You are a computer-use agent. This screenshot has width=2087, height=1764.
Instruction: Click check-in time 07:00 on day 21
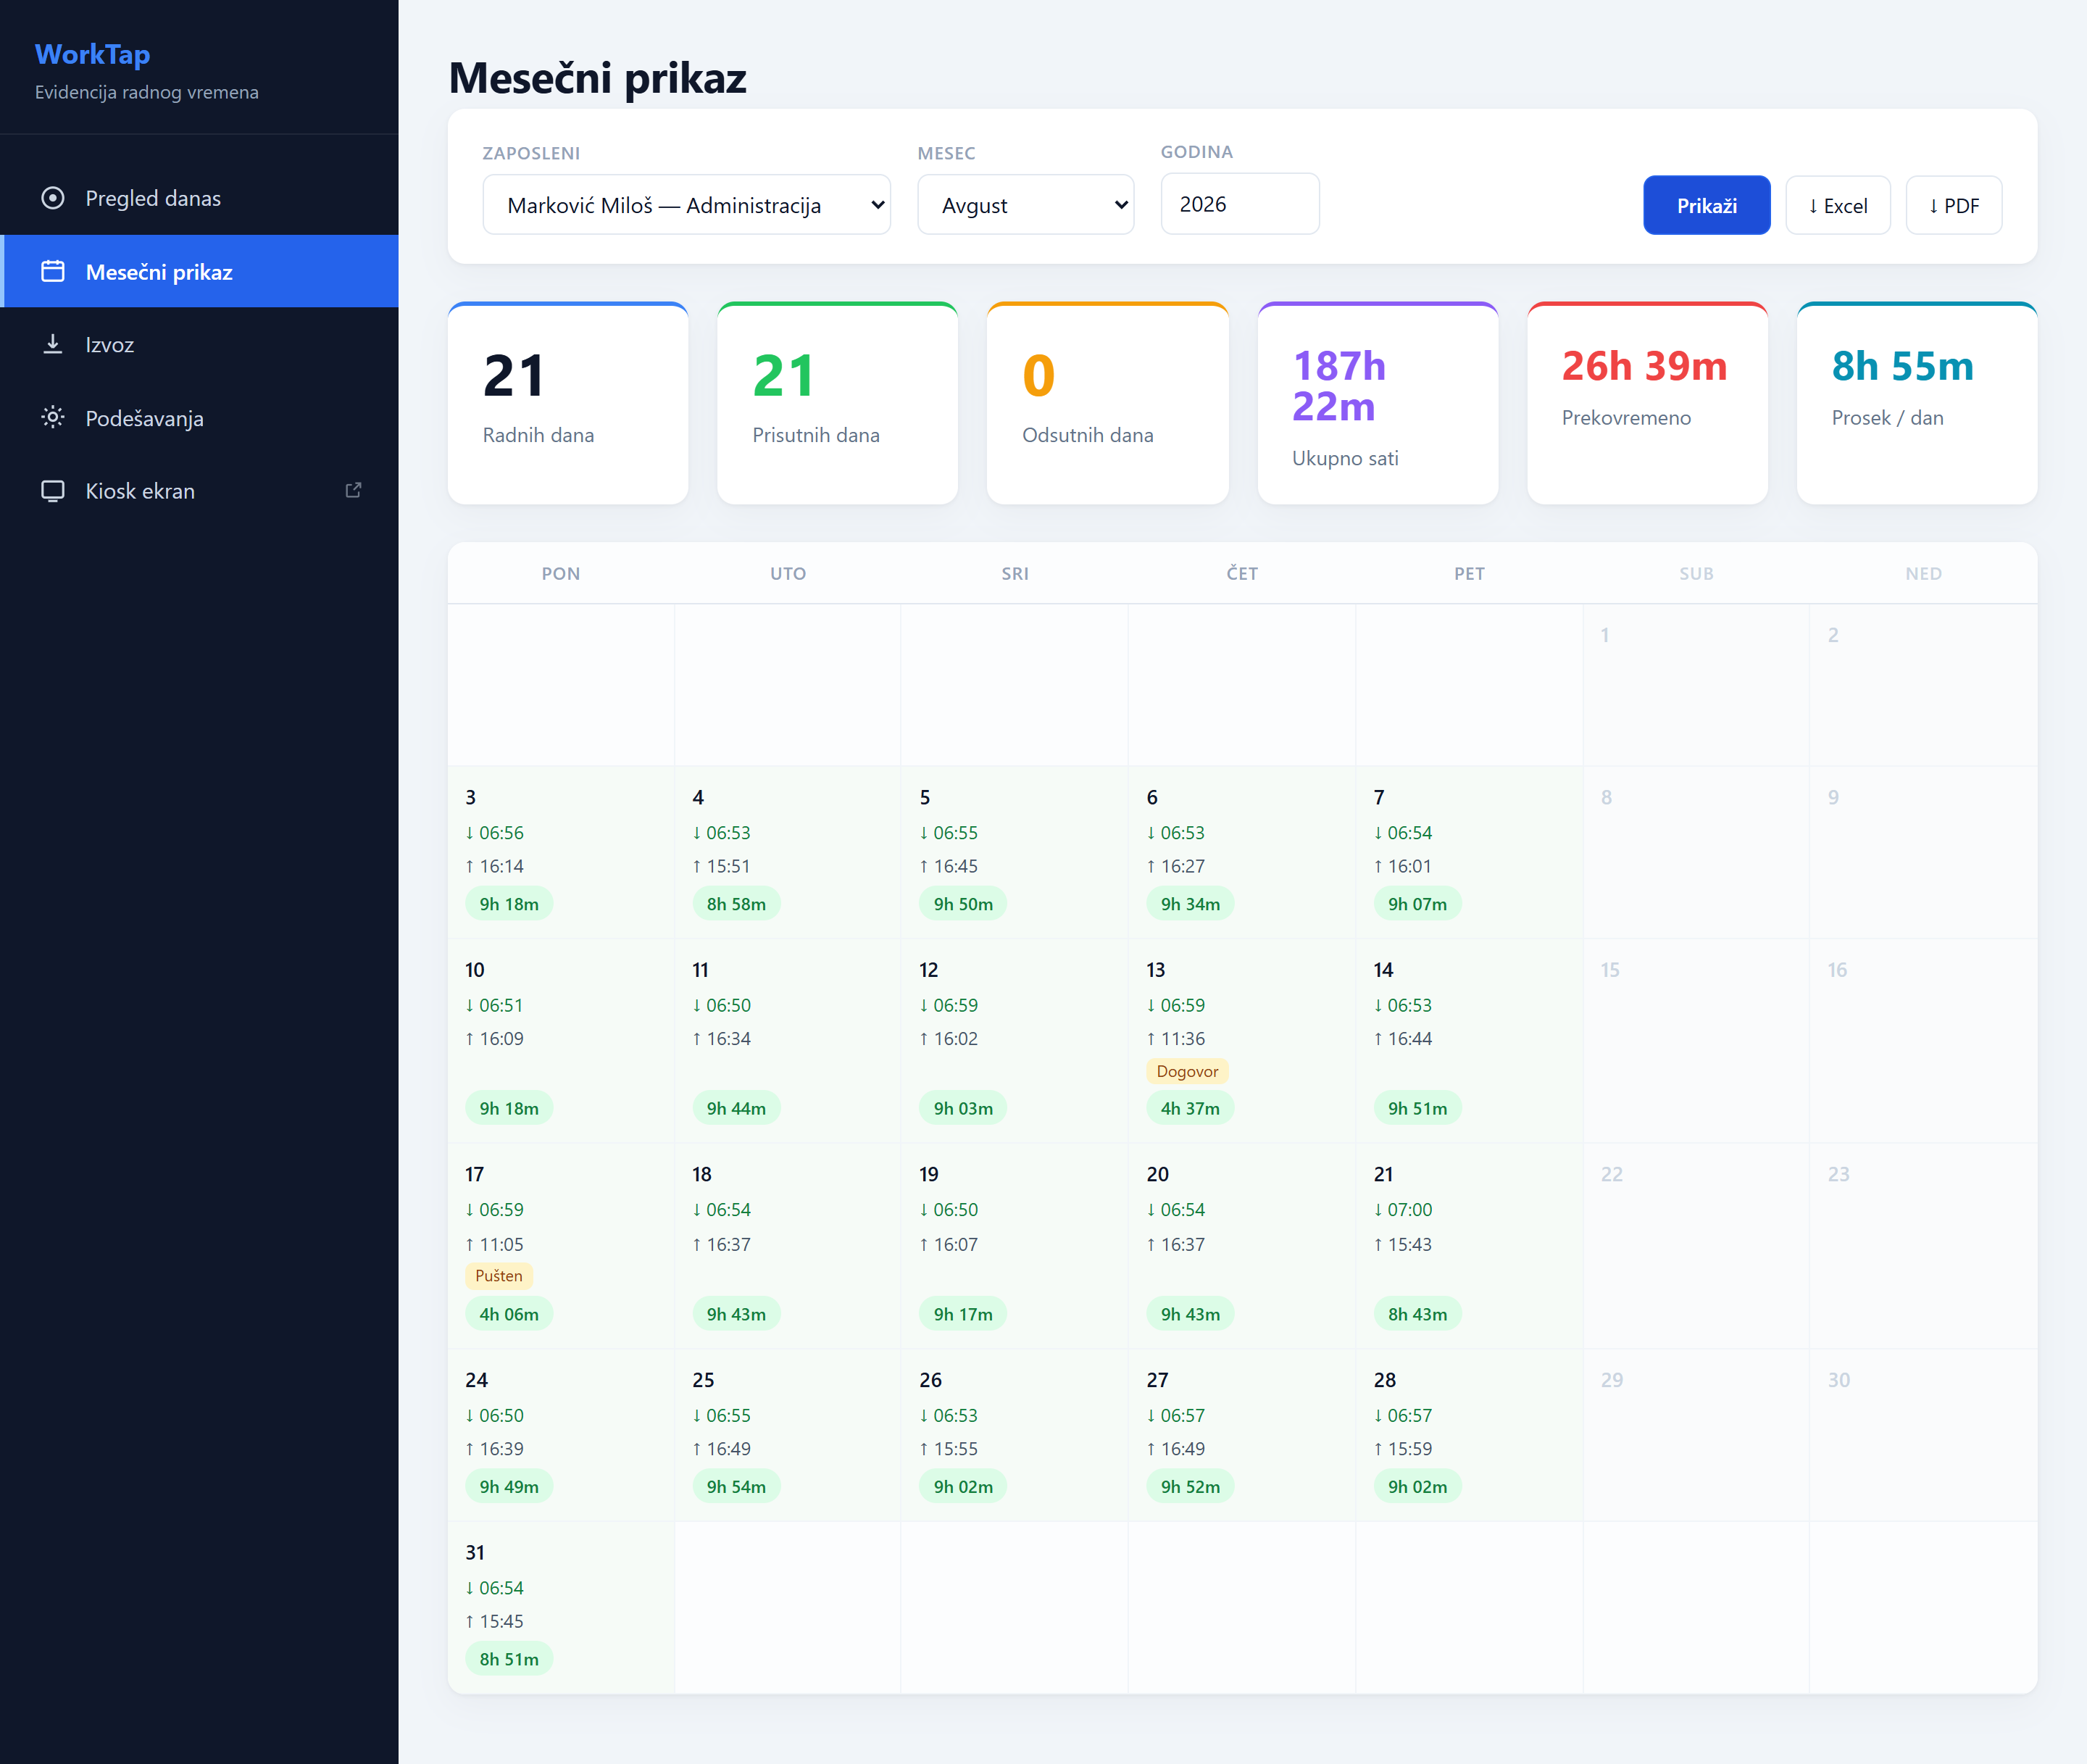(x=1403, y=1209)
